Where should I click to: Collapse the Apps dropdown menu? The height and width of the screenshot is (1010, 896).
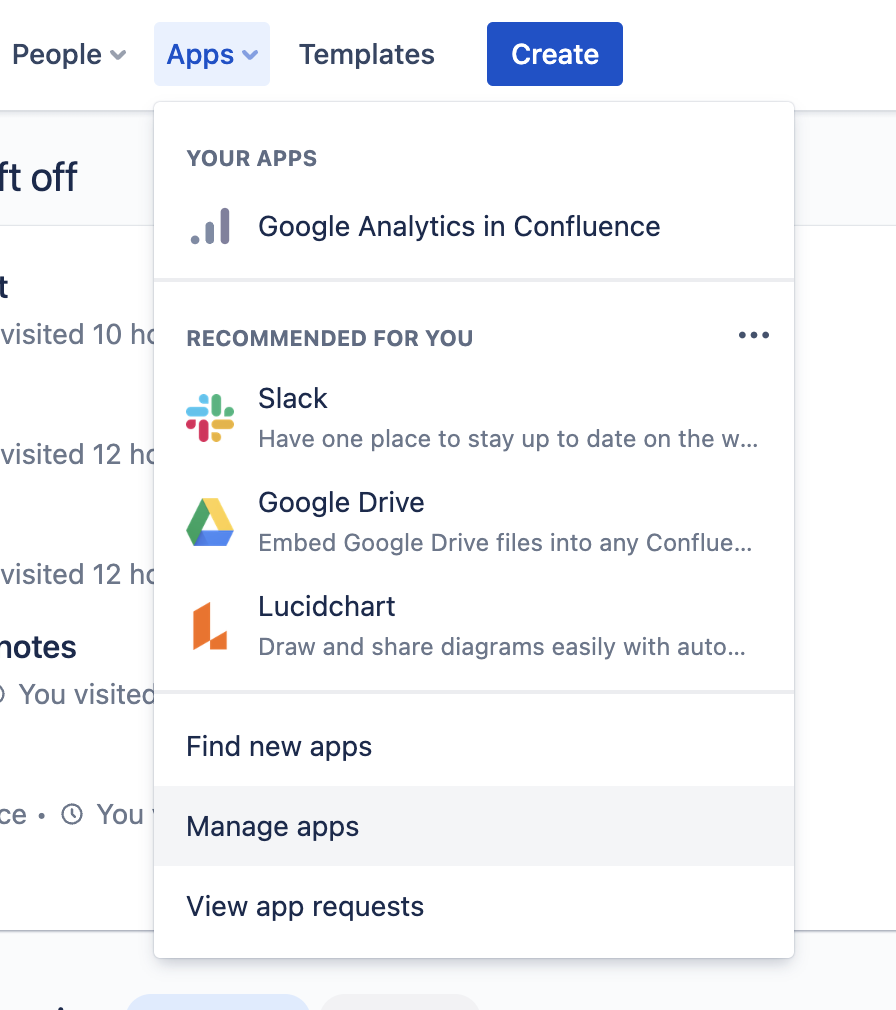click(212, 55)
